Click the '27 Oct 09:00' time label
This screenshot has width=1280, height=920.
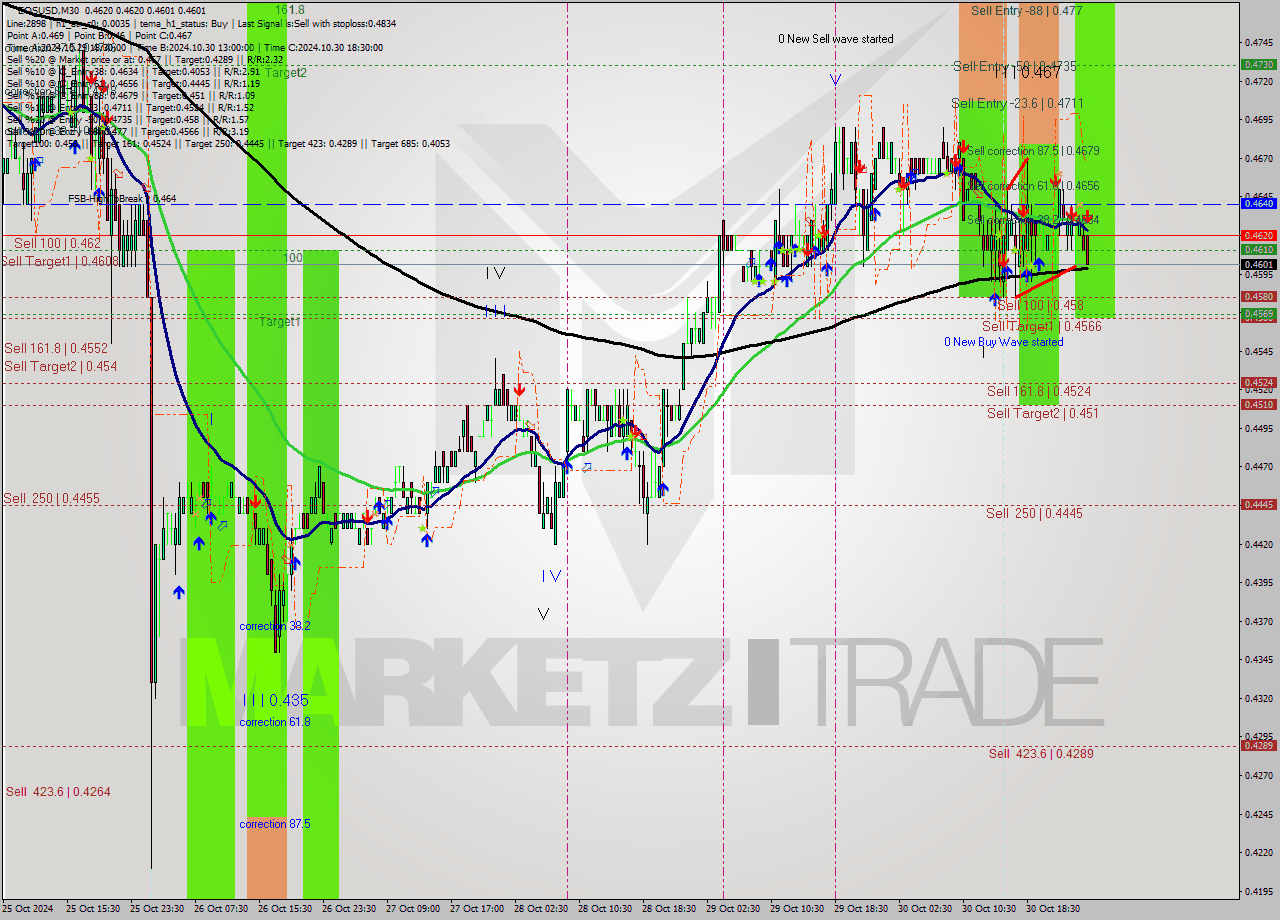tap(412, 909)
